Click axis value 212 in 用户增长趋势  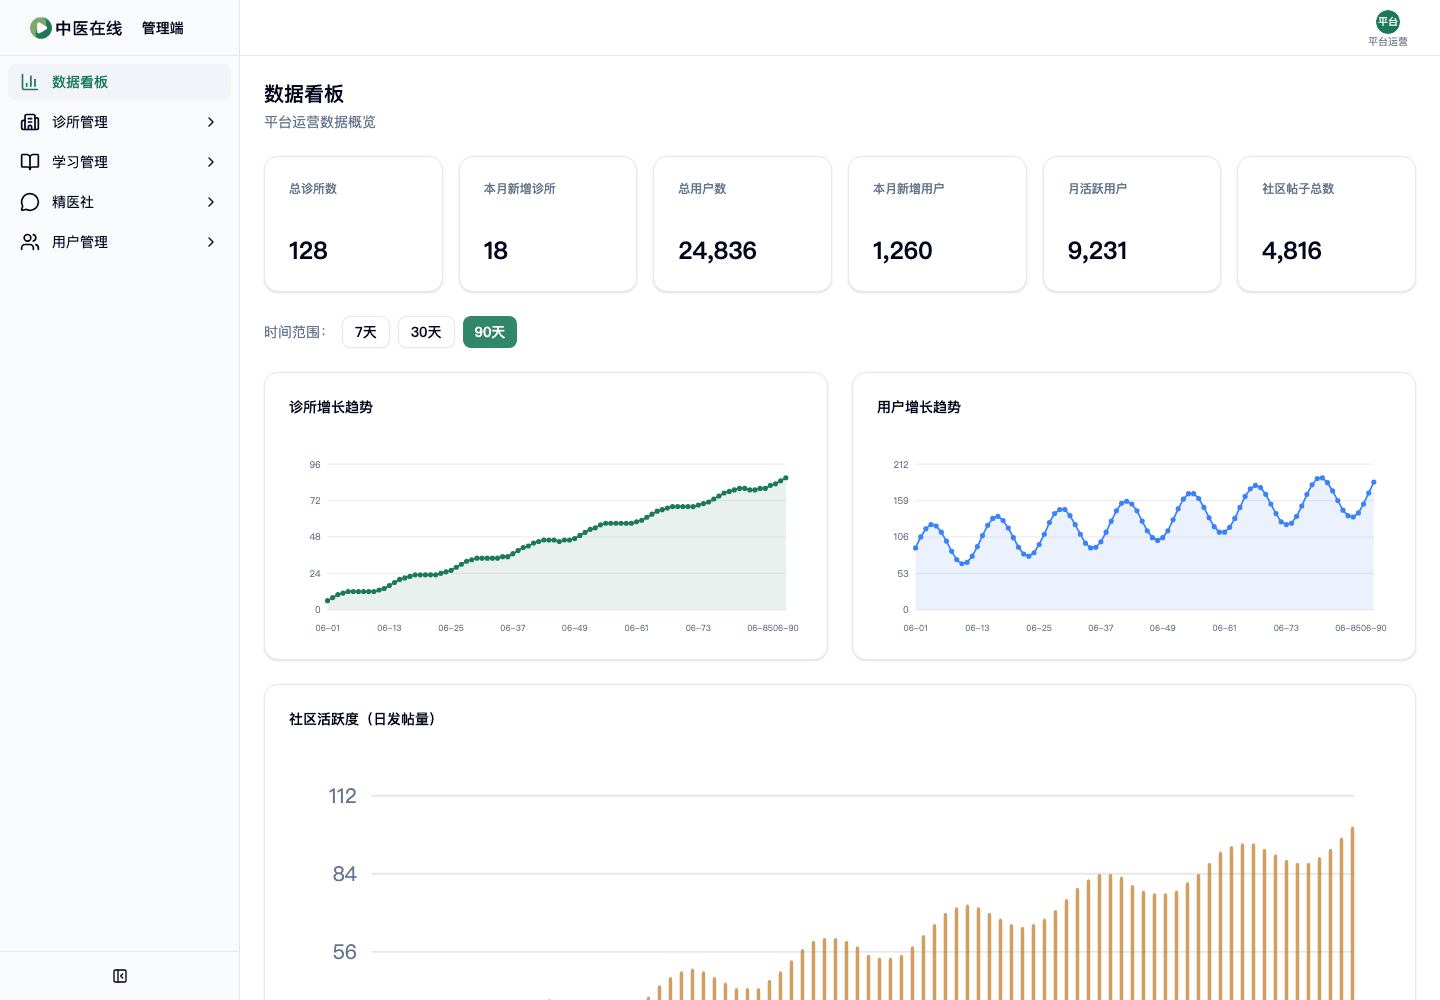click(901, 465)
